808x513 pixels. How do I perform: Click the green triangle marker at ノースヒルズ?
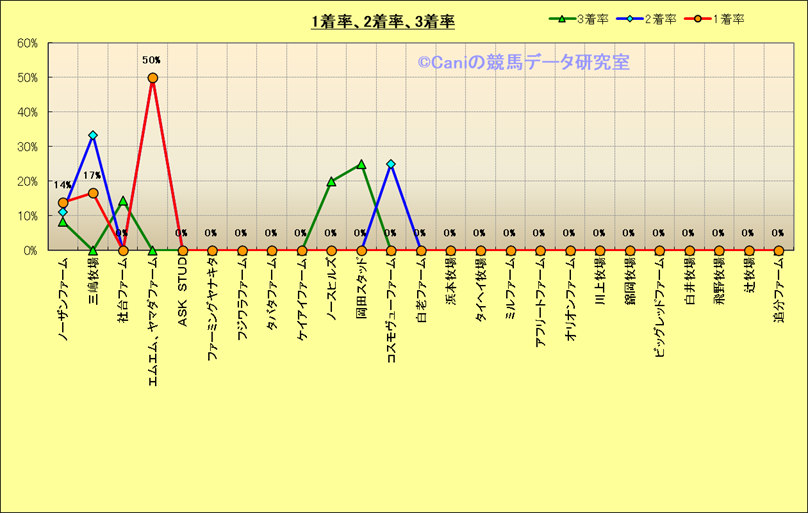[331, 182]
